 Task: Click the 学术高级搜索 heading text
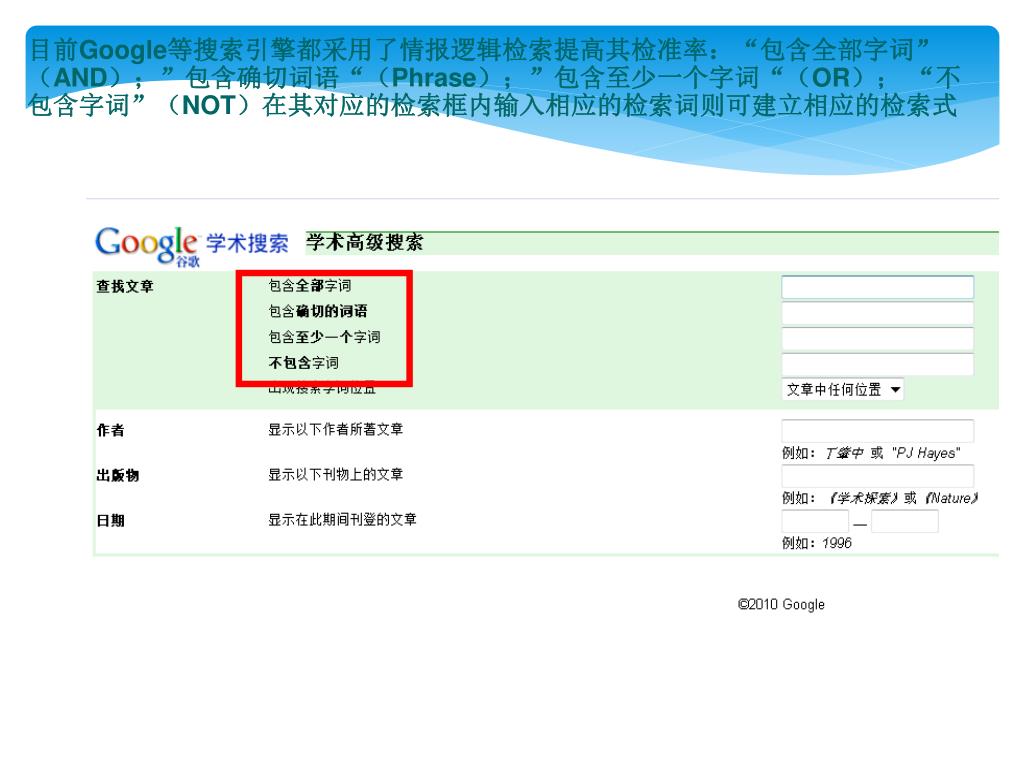pos(364,242)
